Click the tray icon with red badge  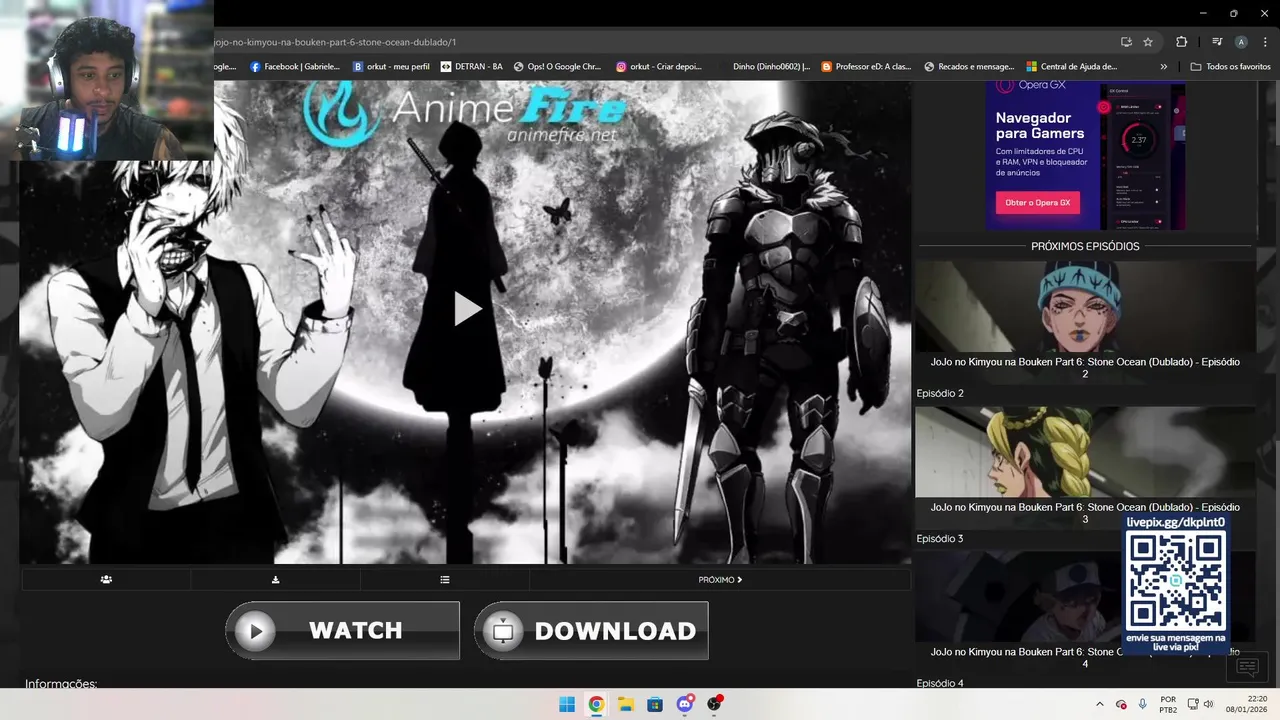pos(1121,704)
